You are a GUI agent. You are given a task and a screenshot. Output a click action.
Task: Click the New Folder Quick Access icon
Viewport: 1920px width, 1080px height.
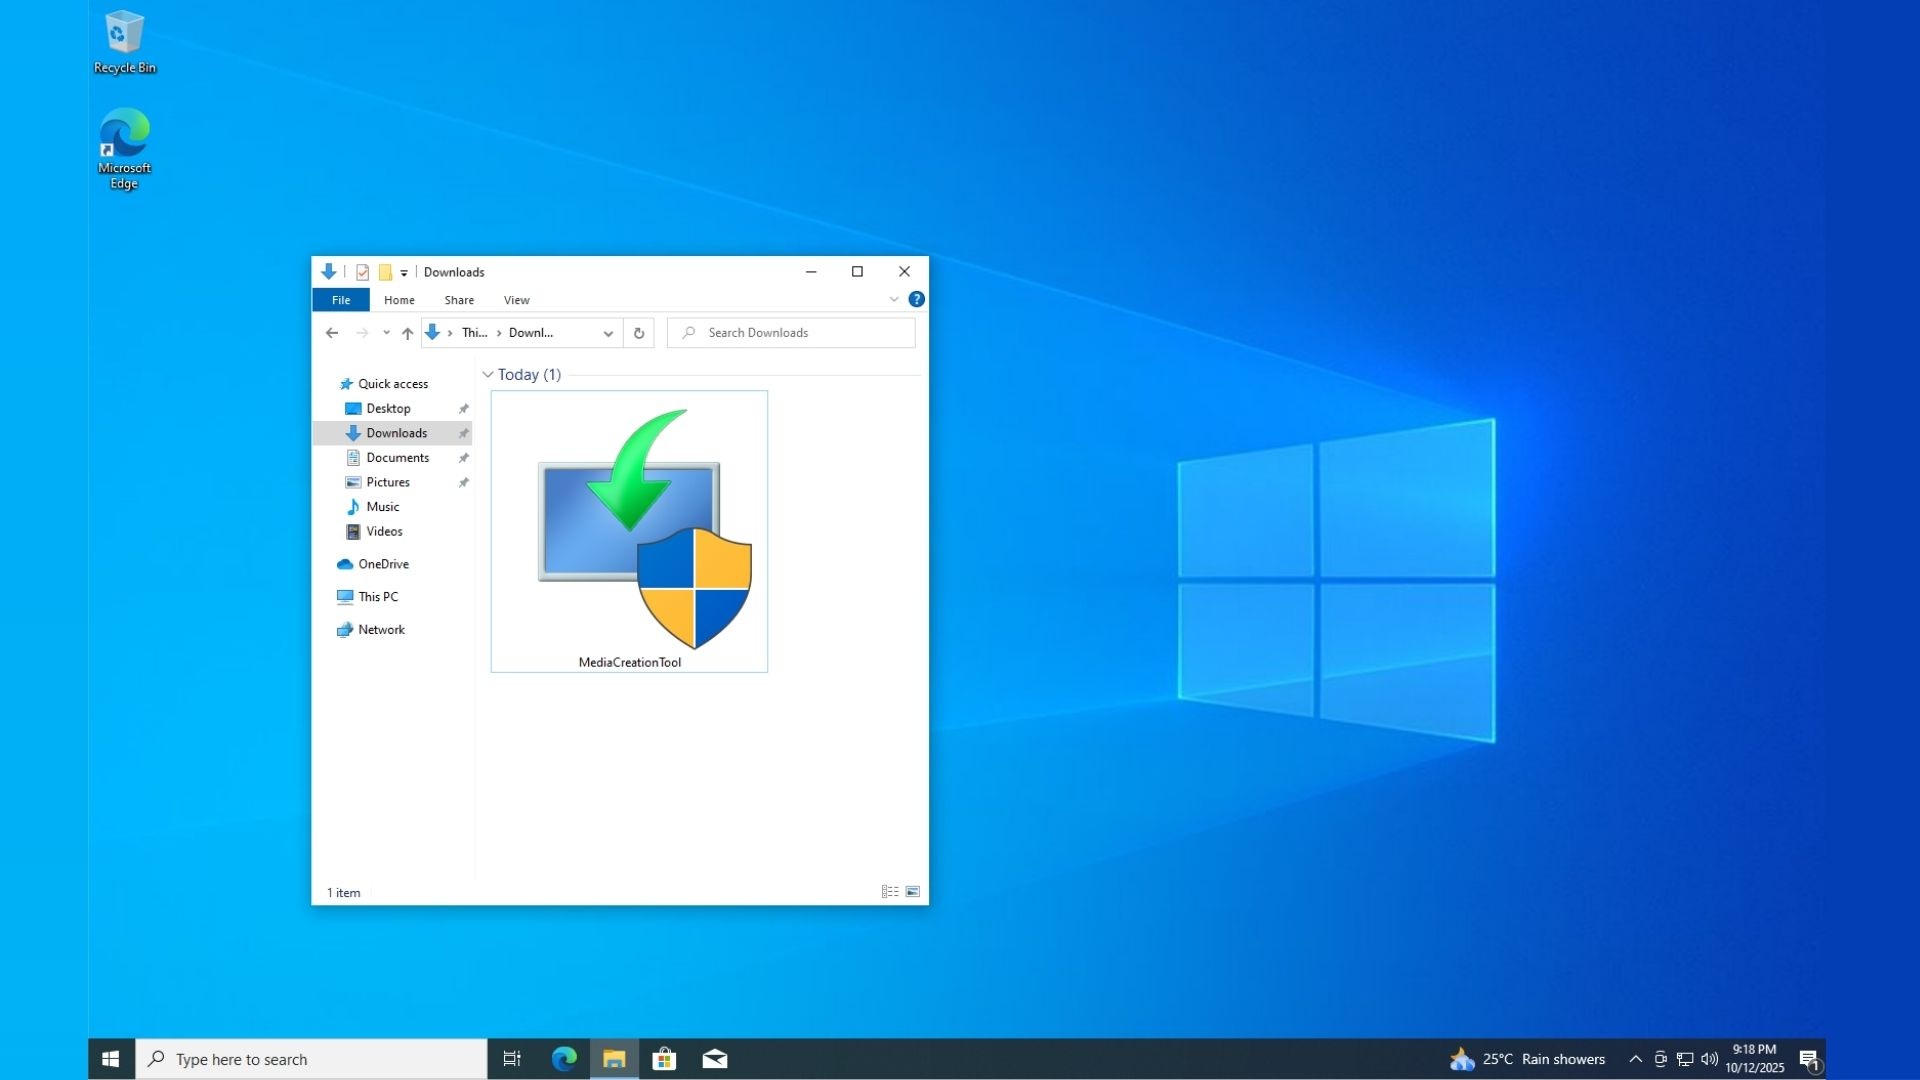(385, 271)
